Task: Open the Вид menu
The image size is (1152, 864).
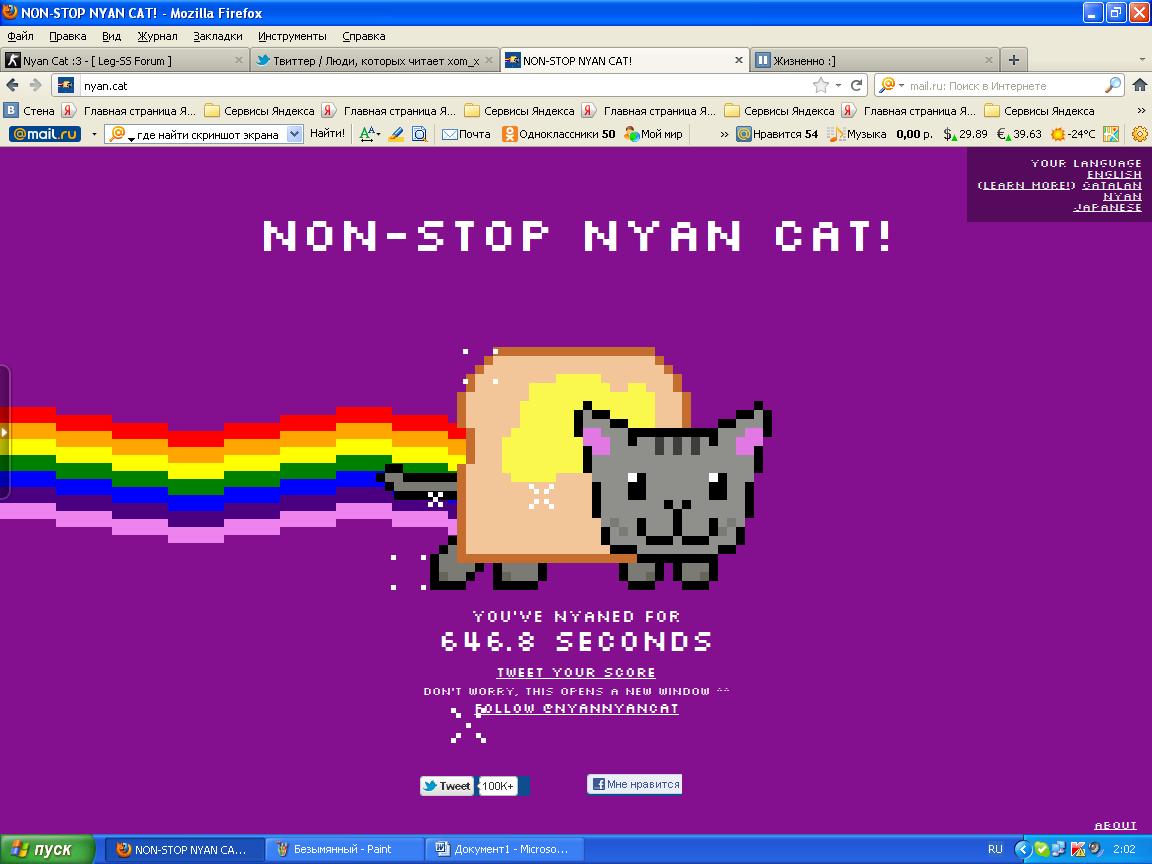Action: (112, 36)
